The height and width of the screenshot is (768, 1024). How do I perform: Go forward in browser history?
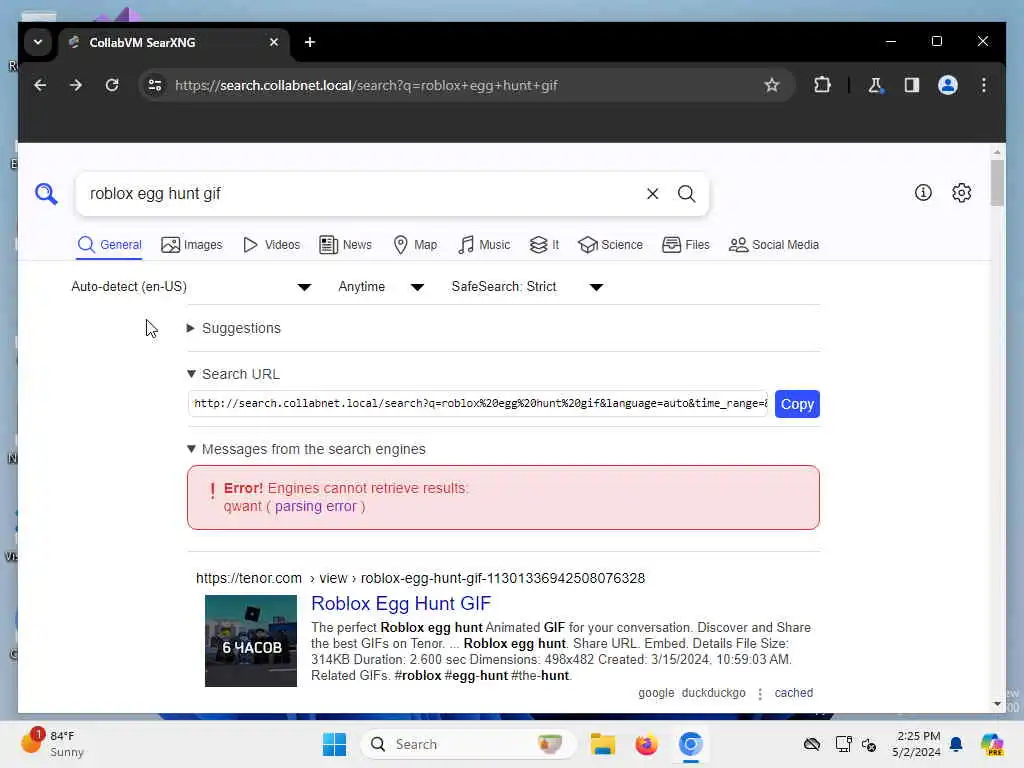[x=76, y=86]
